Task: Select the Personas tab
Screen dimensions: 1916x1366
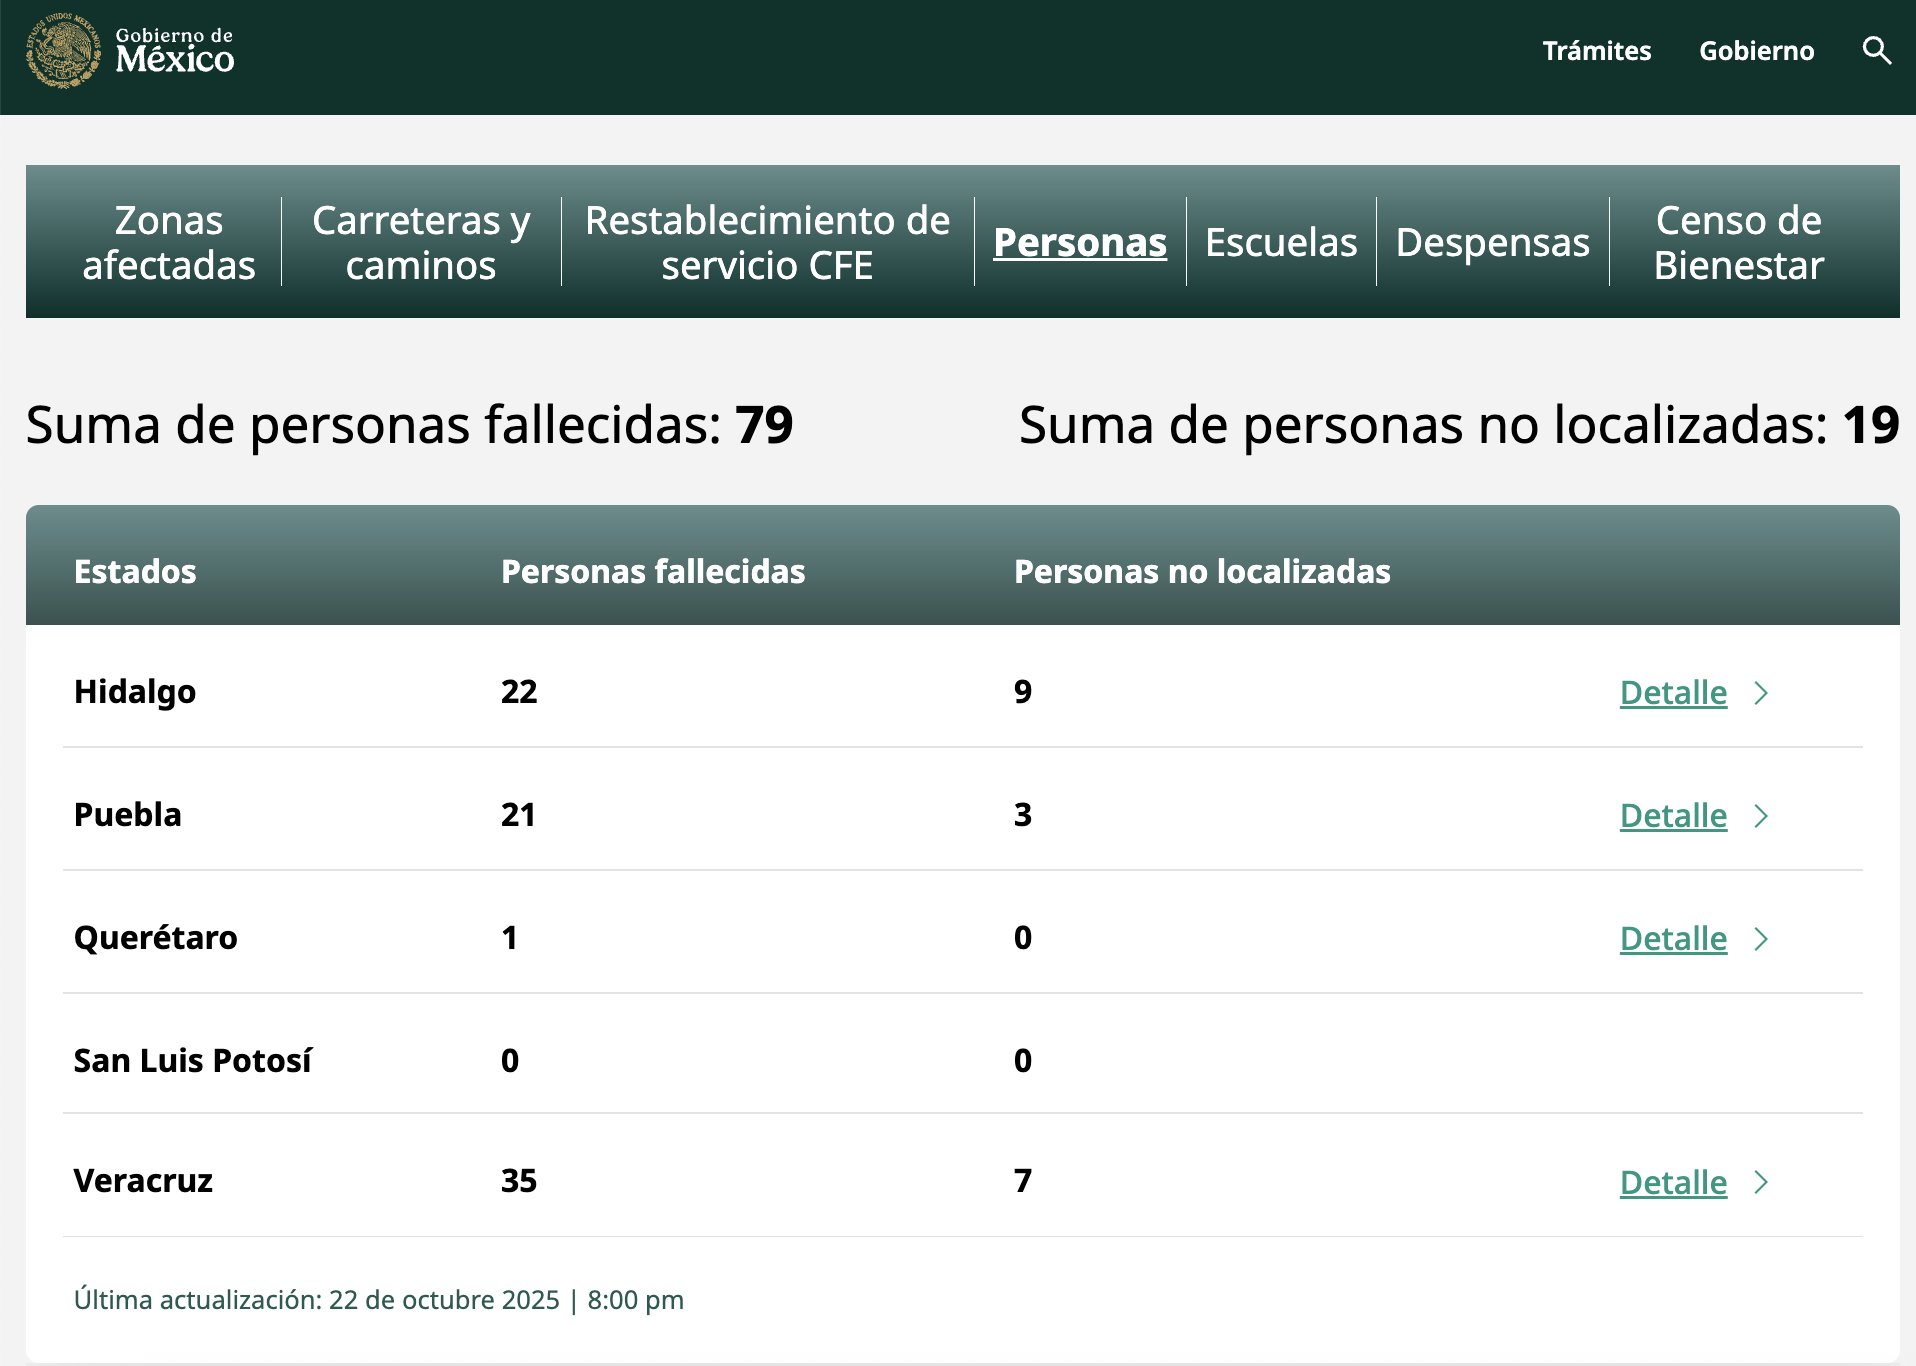Action: coord(1080,243)
